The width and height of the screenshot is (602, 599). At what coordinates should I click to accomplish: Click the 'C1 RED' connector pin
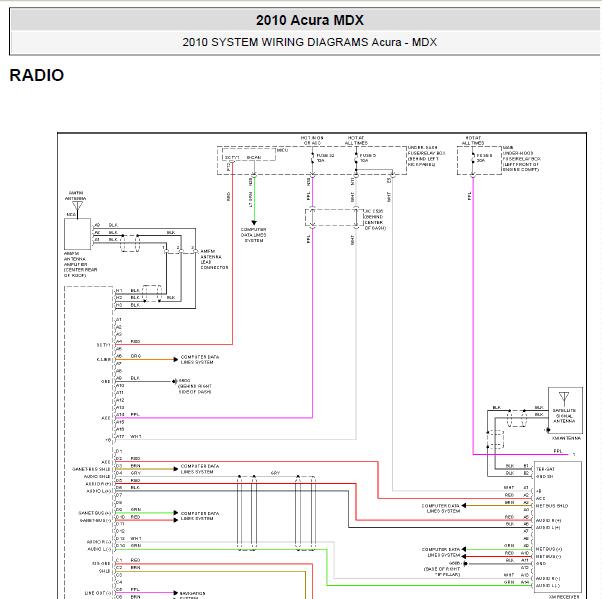point(128,560)
